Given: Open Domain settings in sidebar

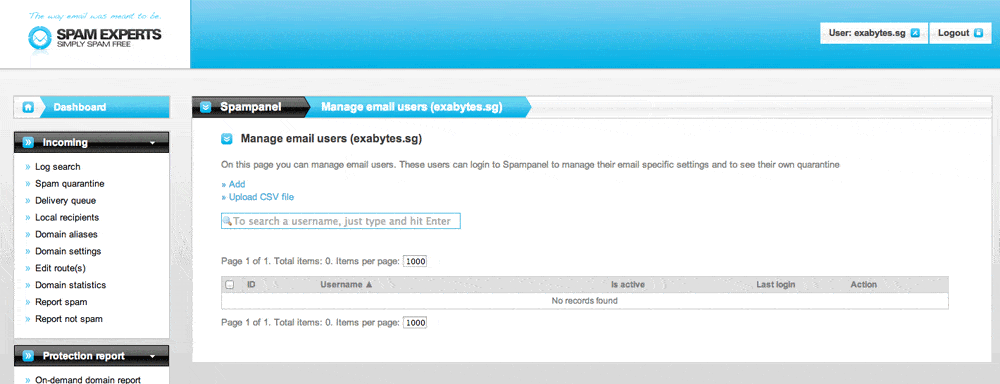Looking at the screenshot, I should coord(68,251).
